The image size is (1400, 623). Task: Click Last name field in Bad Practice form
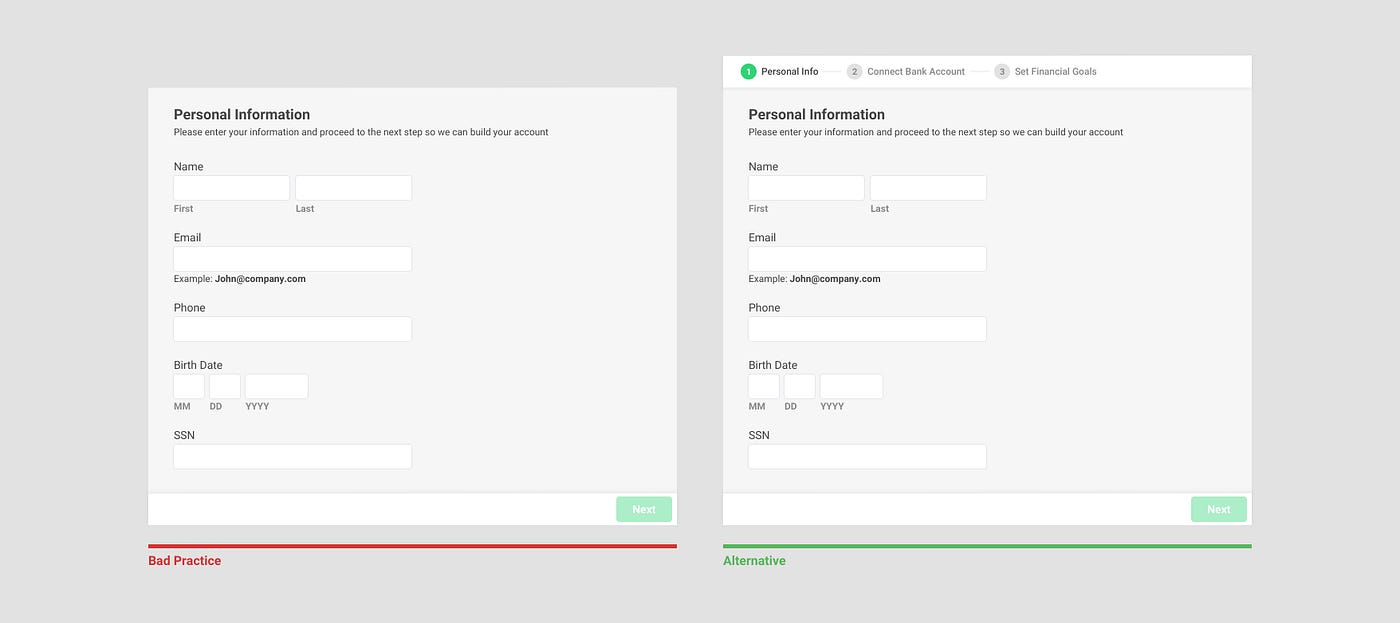(x=353, y=188)
